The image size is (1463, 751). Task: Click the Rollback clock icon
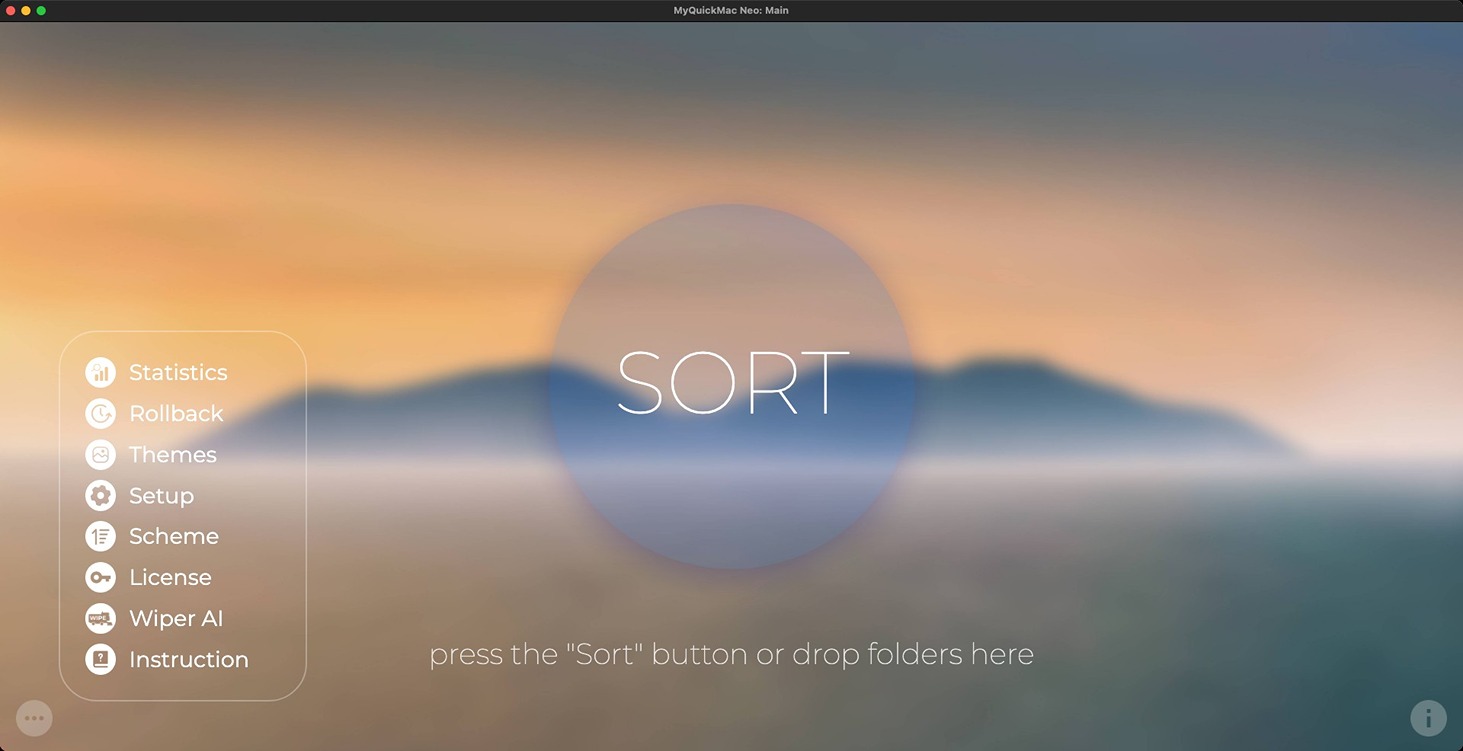(100, 413)
